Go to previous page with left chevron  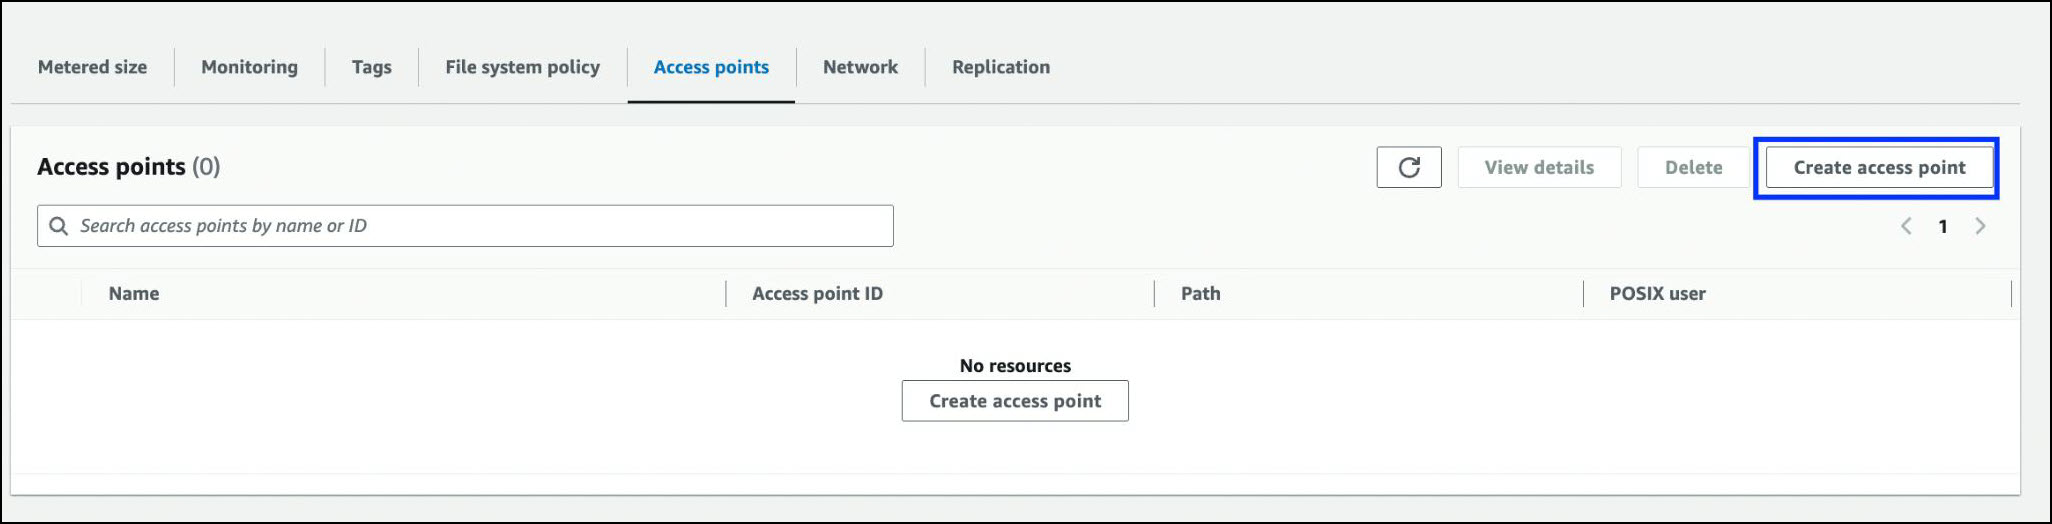coord(1906,226)
